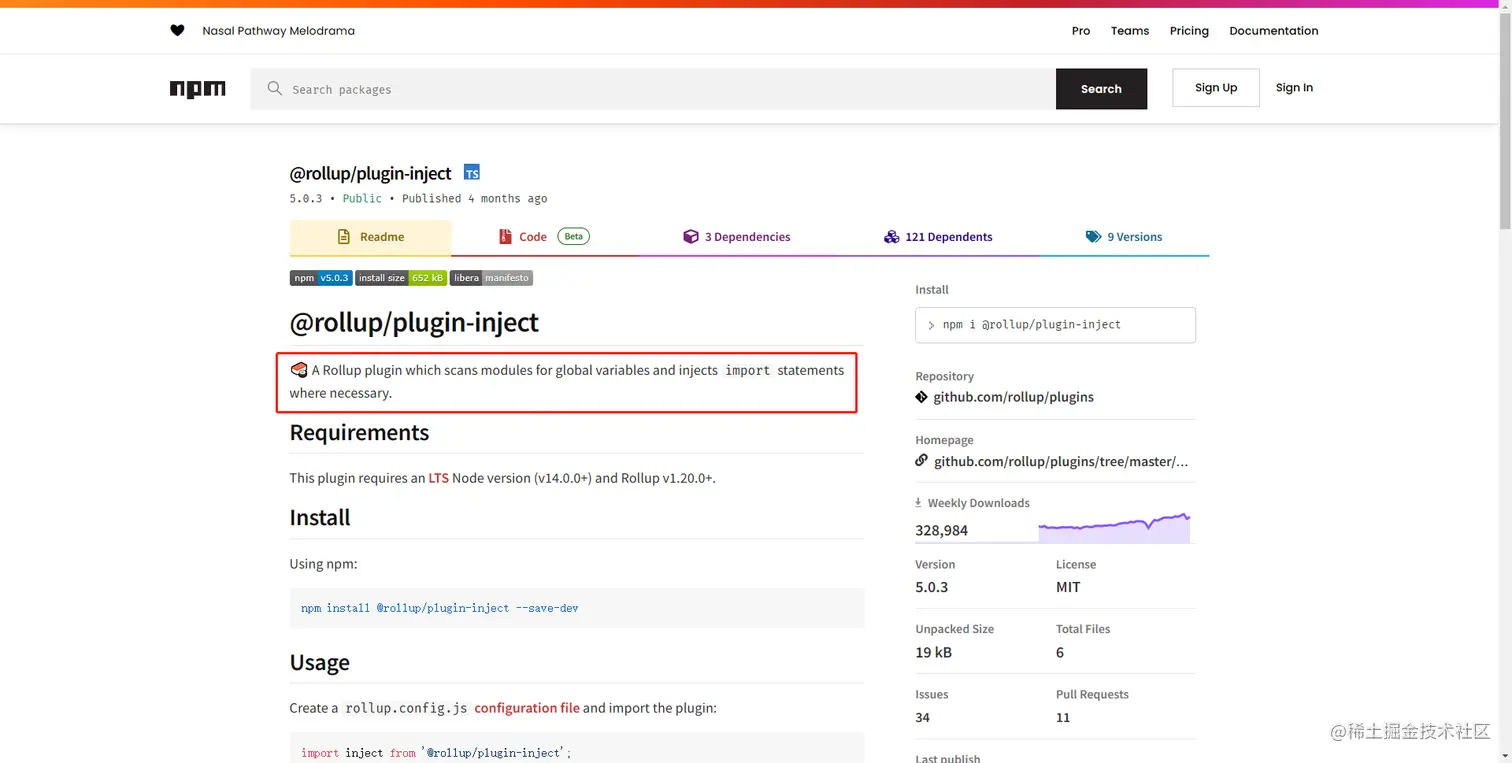Screen dimensions: 1512x763
Task: Click the Public label under package name
Action: 362,198
